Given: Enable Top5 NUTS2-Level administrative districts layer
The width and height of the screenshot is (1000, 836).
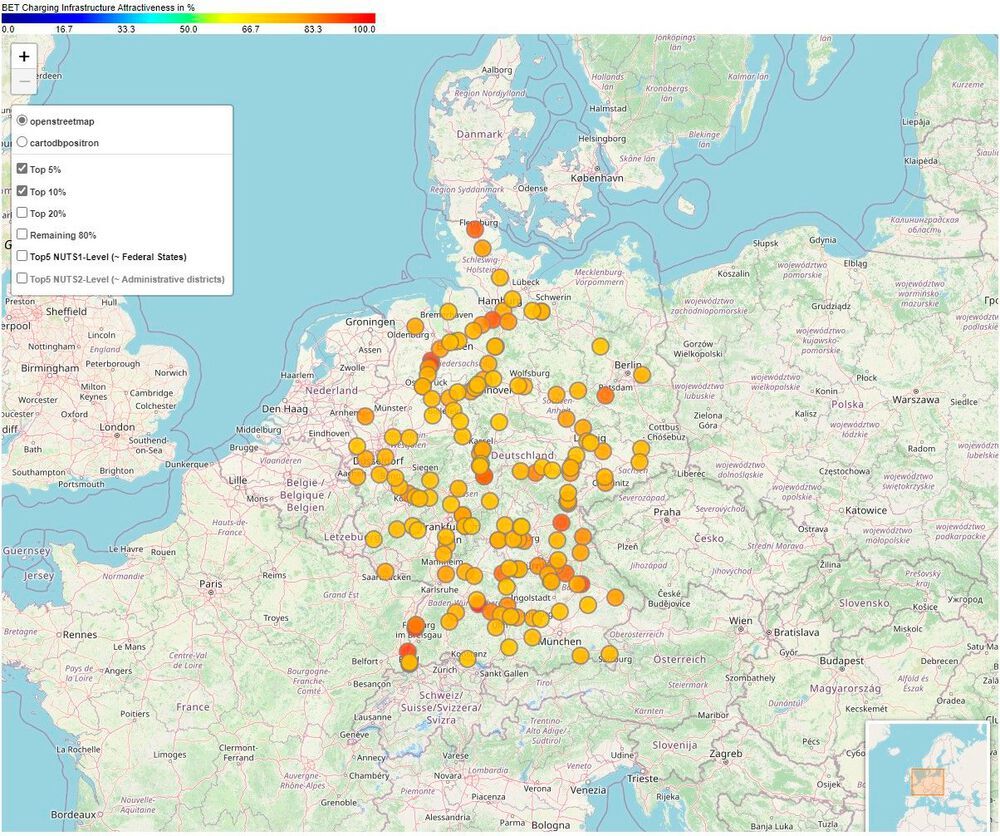Looking at the screenshot, I should 22,277.
